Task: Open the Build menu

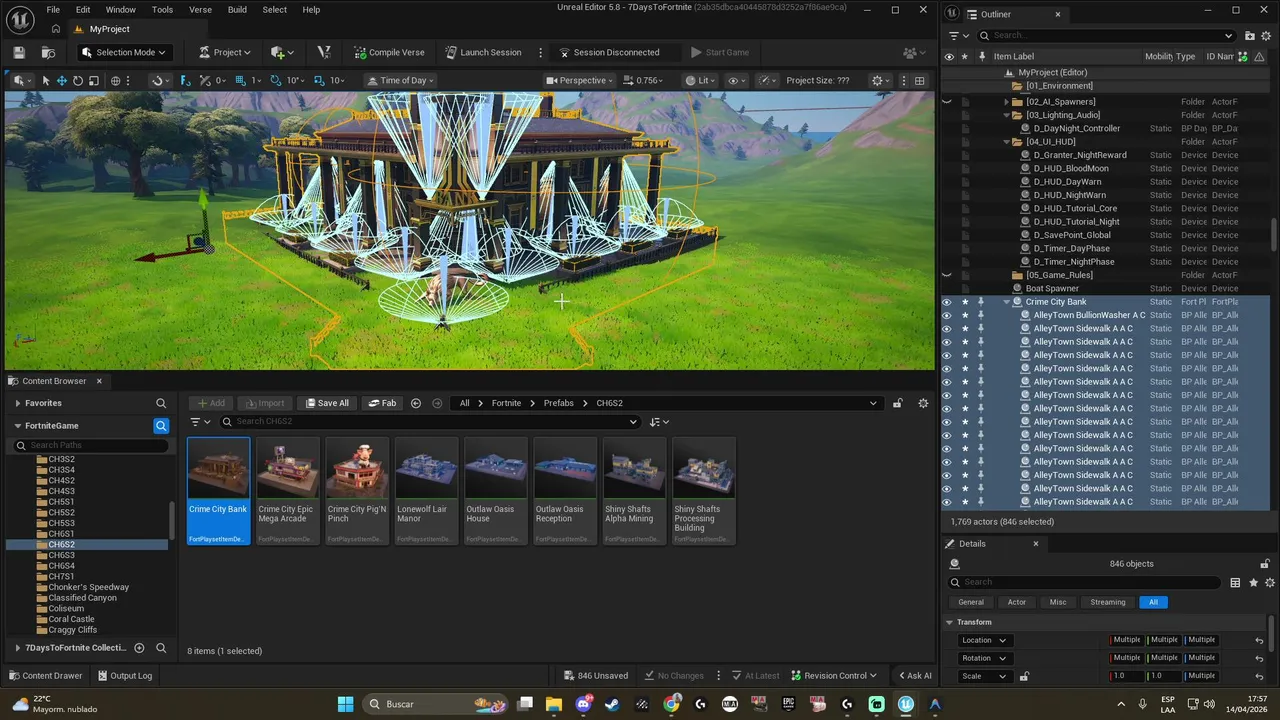Action: coord(237,10)
